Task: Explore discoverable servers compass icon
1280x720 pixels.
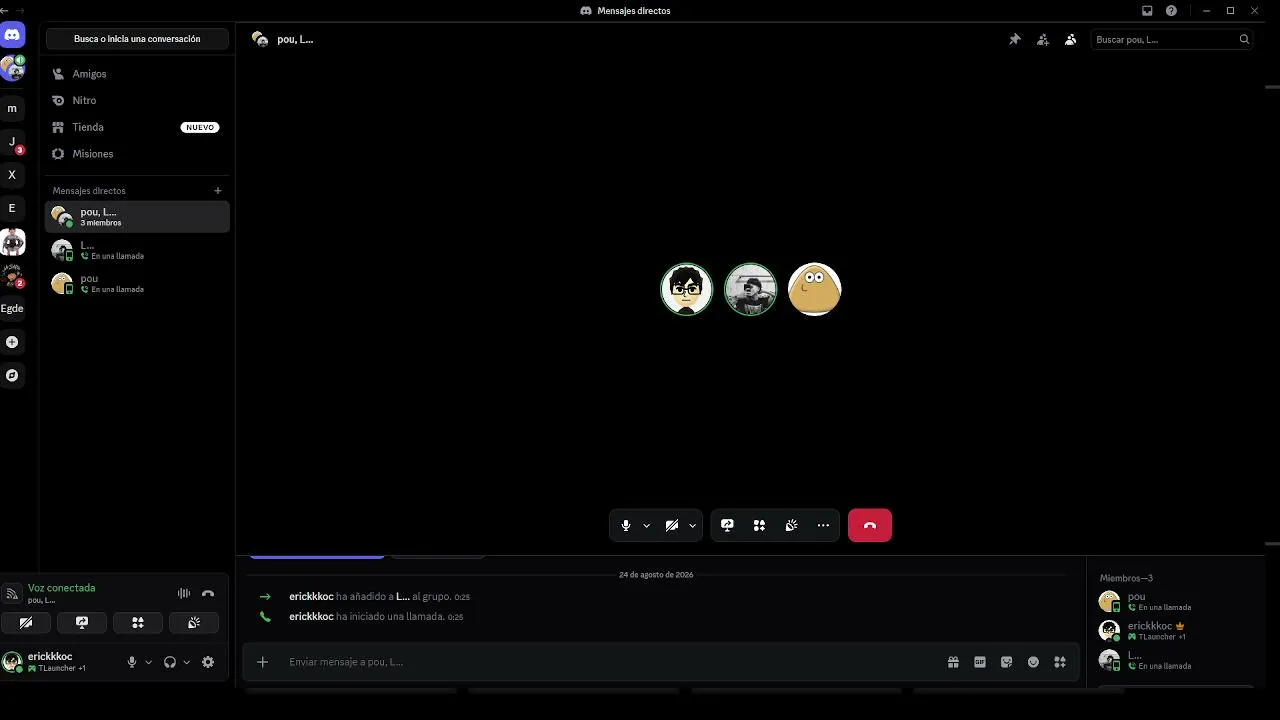Action: pos(12,375)
